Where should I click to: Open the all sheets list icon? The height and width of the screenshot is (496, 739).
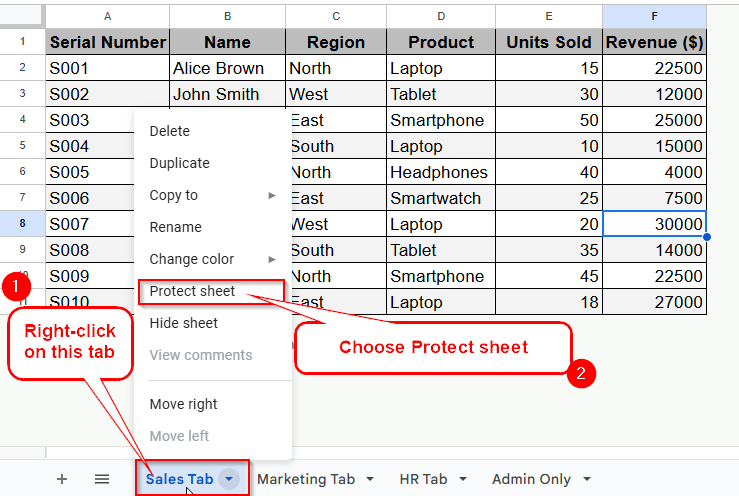[x=102, y=479]
